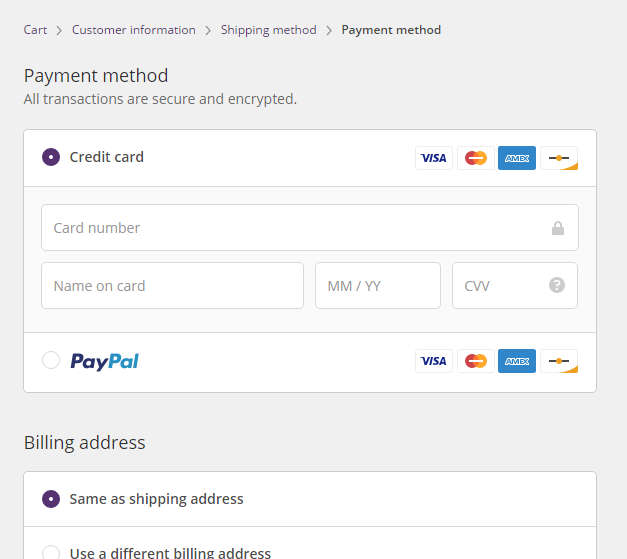This screenshot has height=559, width=627.
Task: Go back to Cart breadcrumb
Action: click(x=35, y=30)
